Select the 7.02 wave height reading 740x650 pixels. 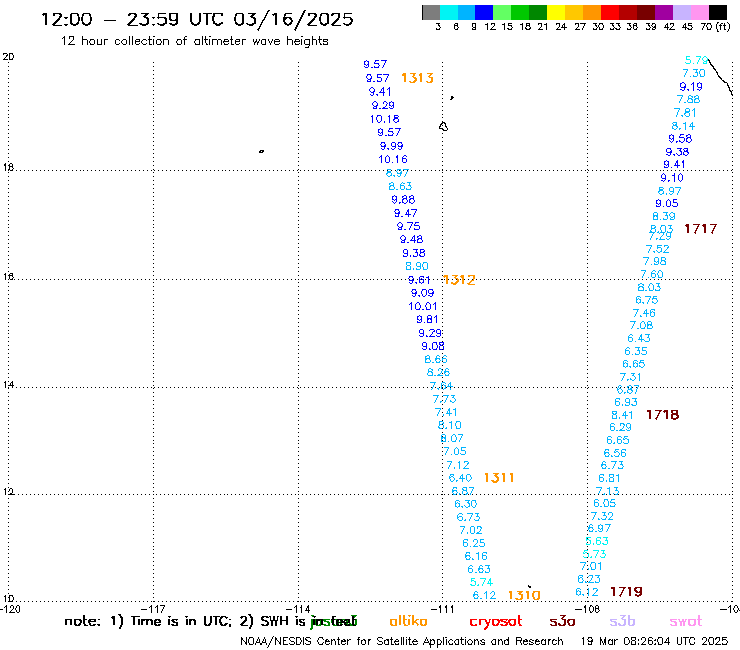point(471,530)
